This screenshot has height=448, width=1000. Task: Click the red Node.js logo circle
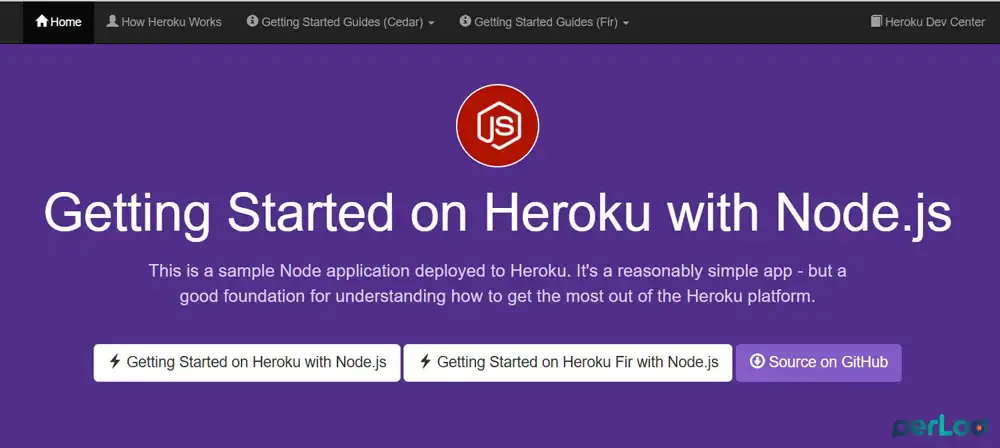(497, 126)
